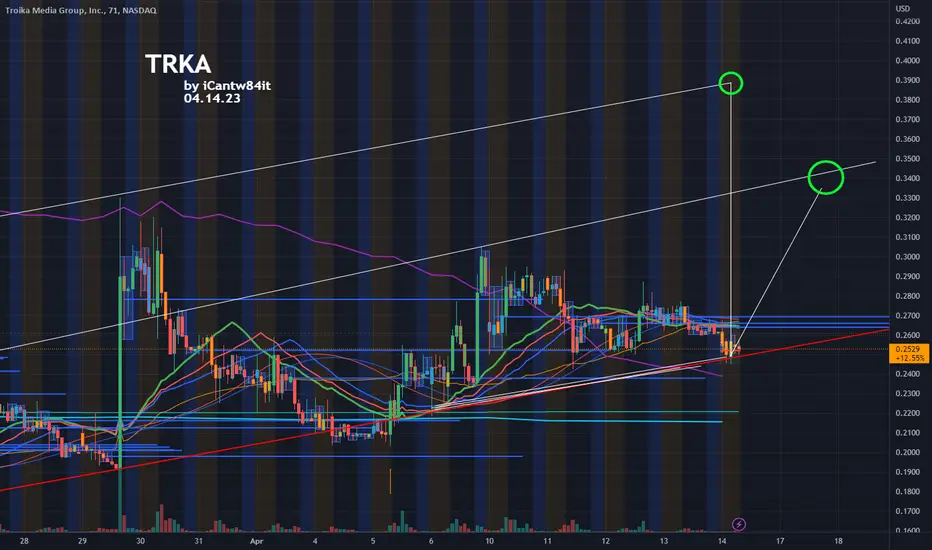Viewport: 932px width, 550px height.
Task: Click the 6 date label on time axis
Action: [x=431, y=541]
